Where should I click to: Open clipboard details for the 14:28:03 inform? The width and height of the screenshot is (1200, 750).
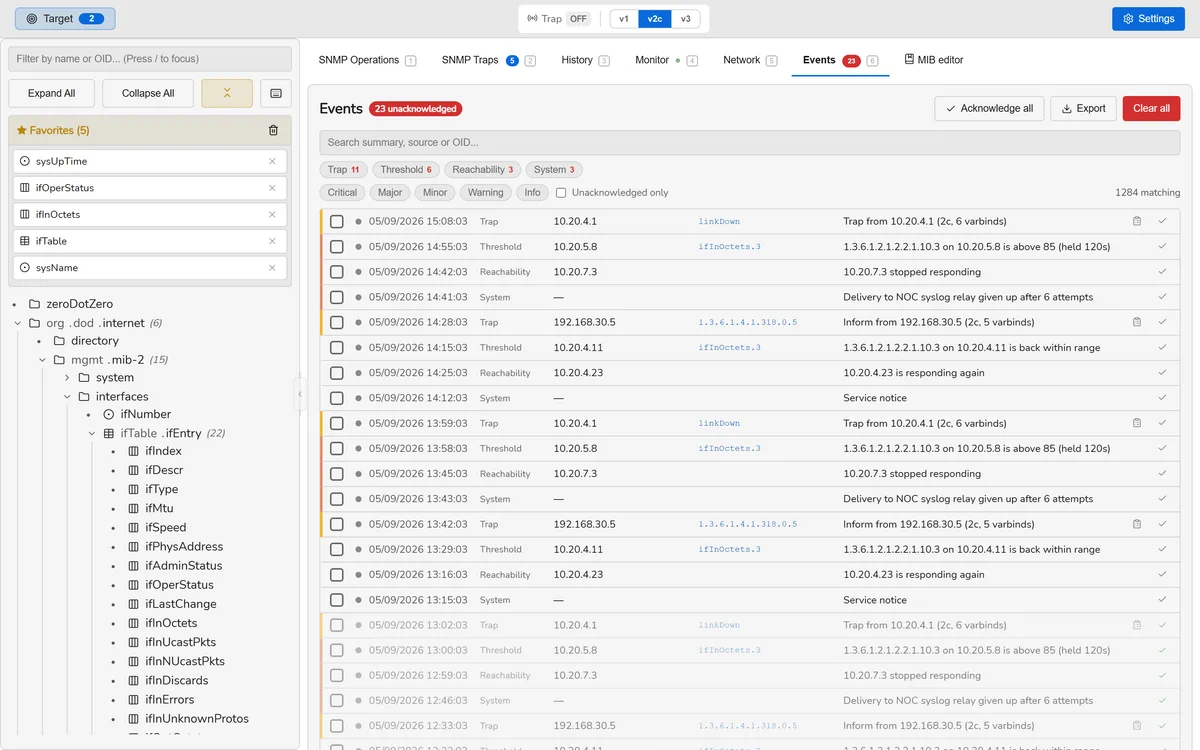(1137, 322)
